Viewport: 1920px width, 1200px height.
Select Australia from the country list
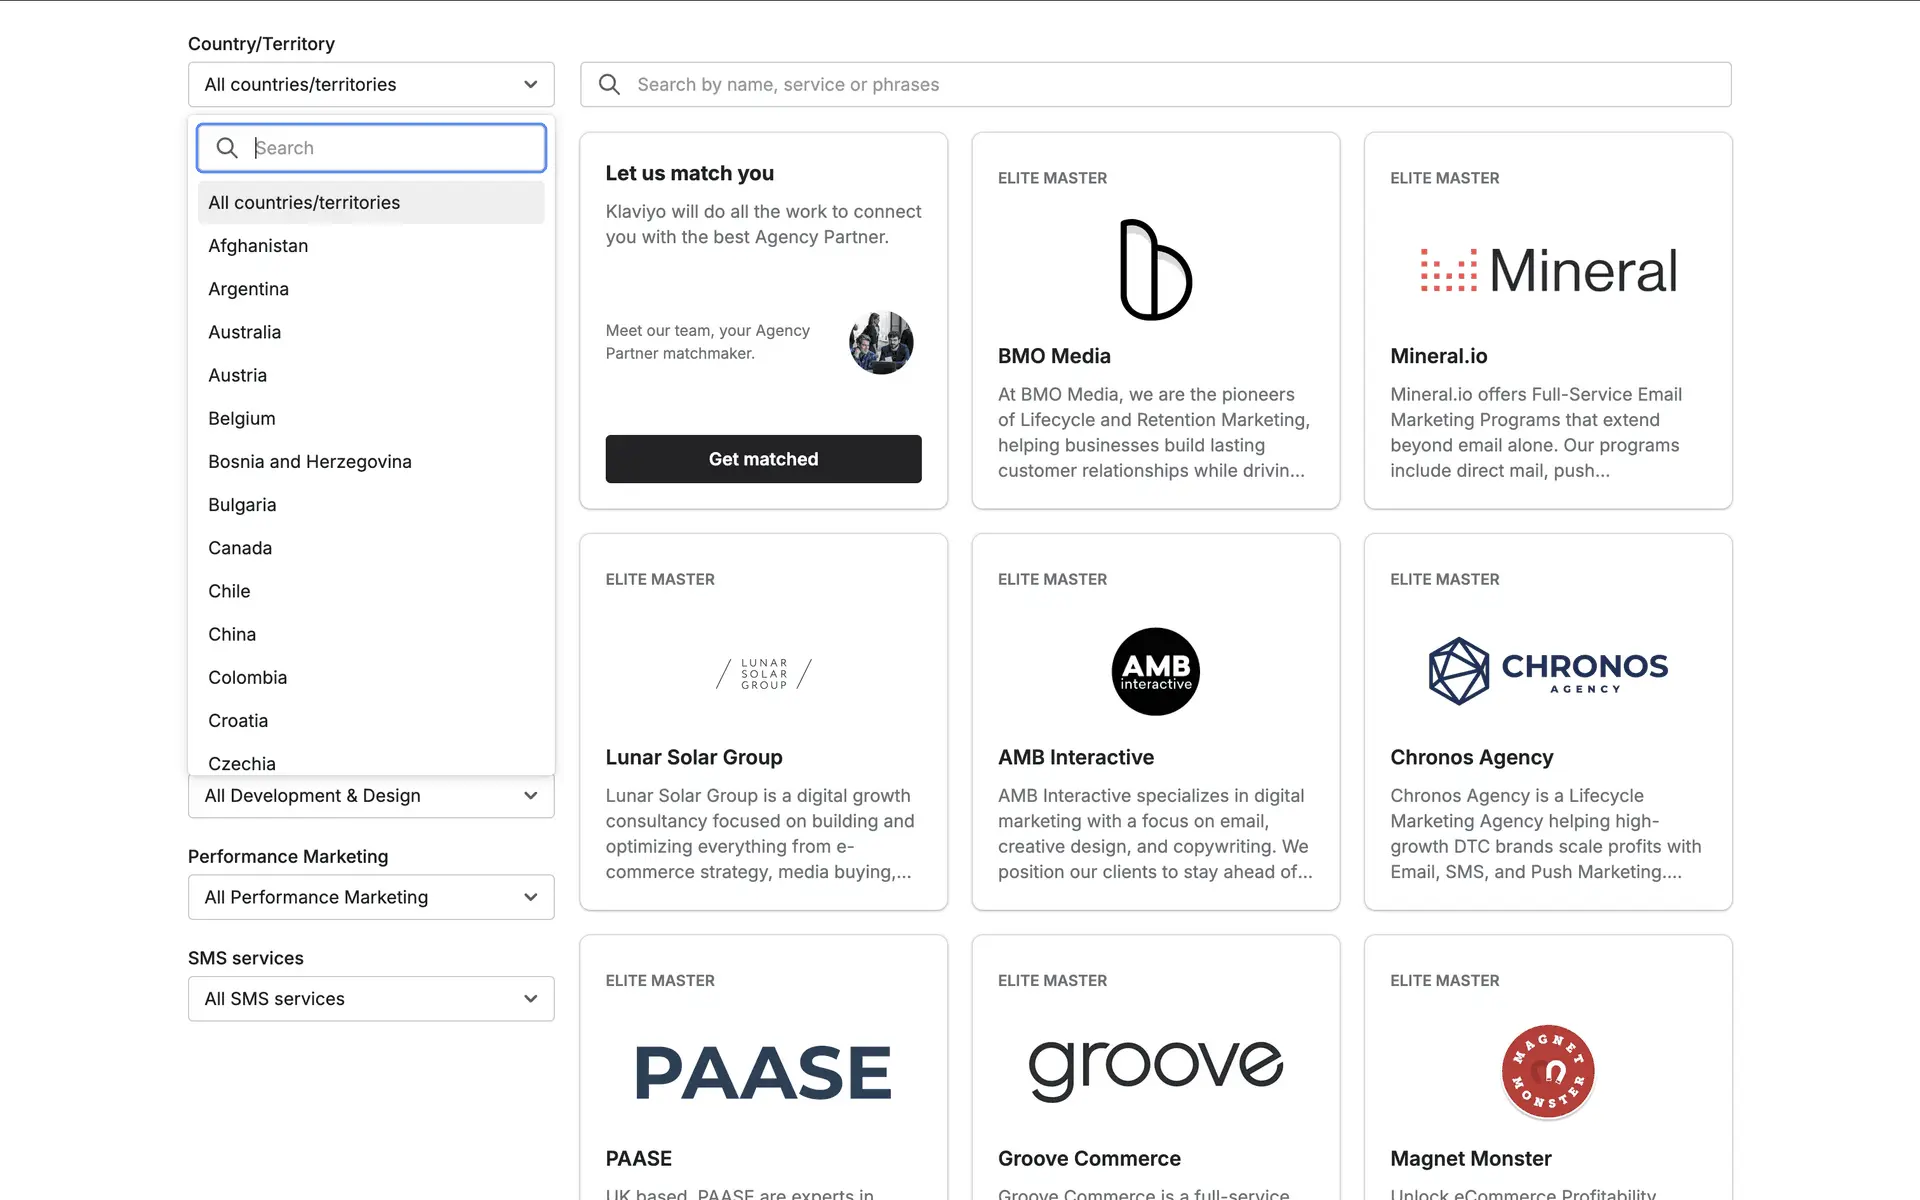click(244, 332)
